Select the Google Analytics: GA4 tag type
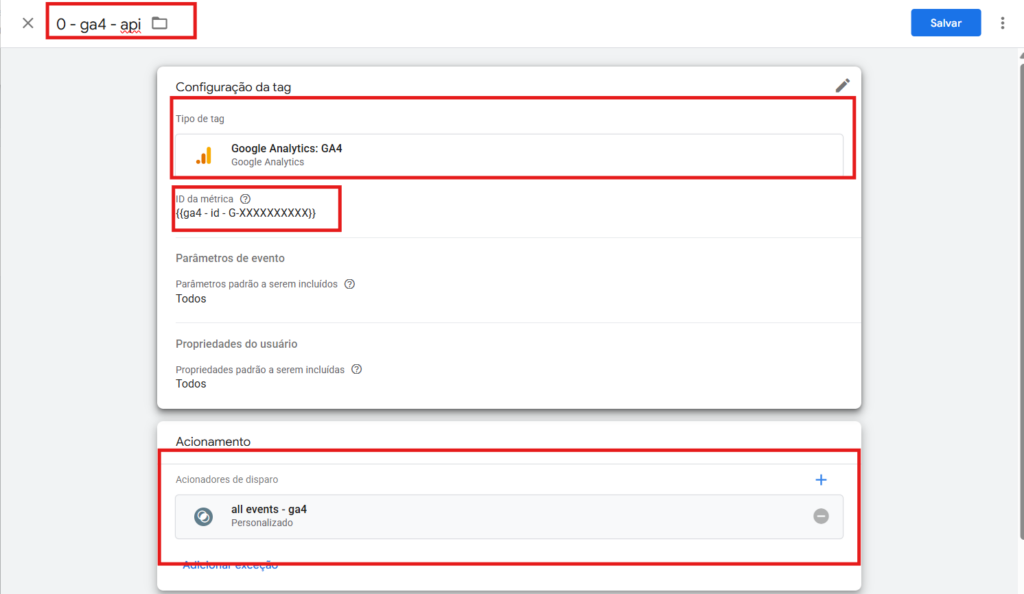Viewport: 1024px width, 594px height. click(509, 155)
